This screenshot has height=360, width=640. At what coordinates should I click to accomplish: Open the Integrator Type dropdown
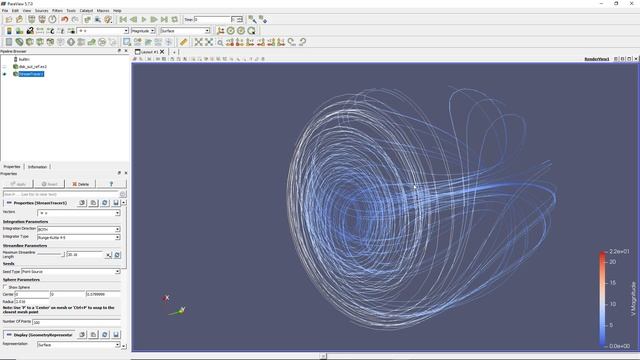[x=79, y=237]
